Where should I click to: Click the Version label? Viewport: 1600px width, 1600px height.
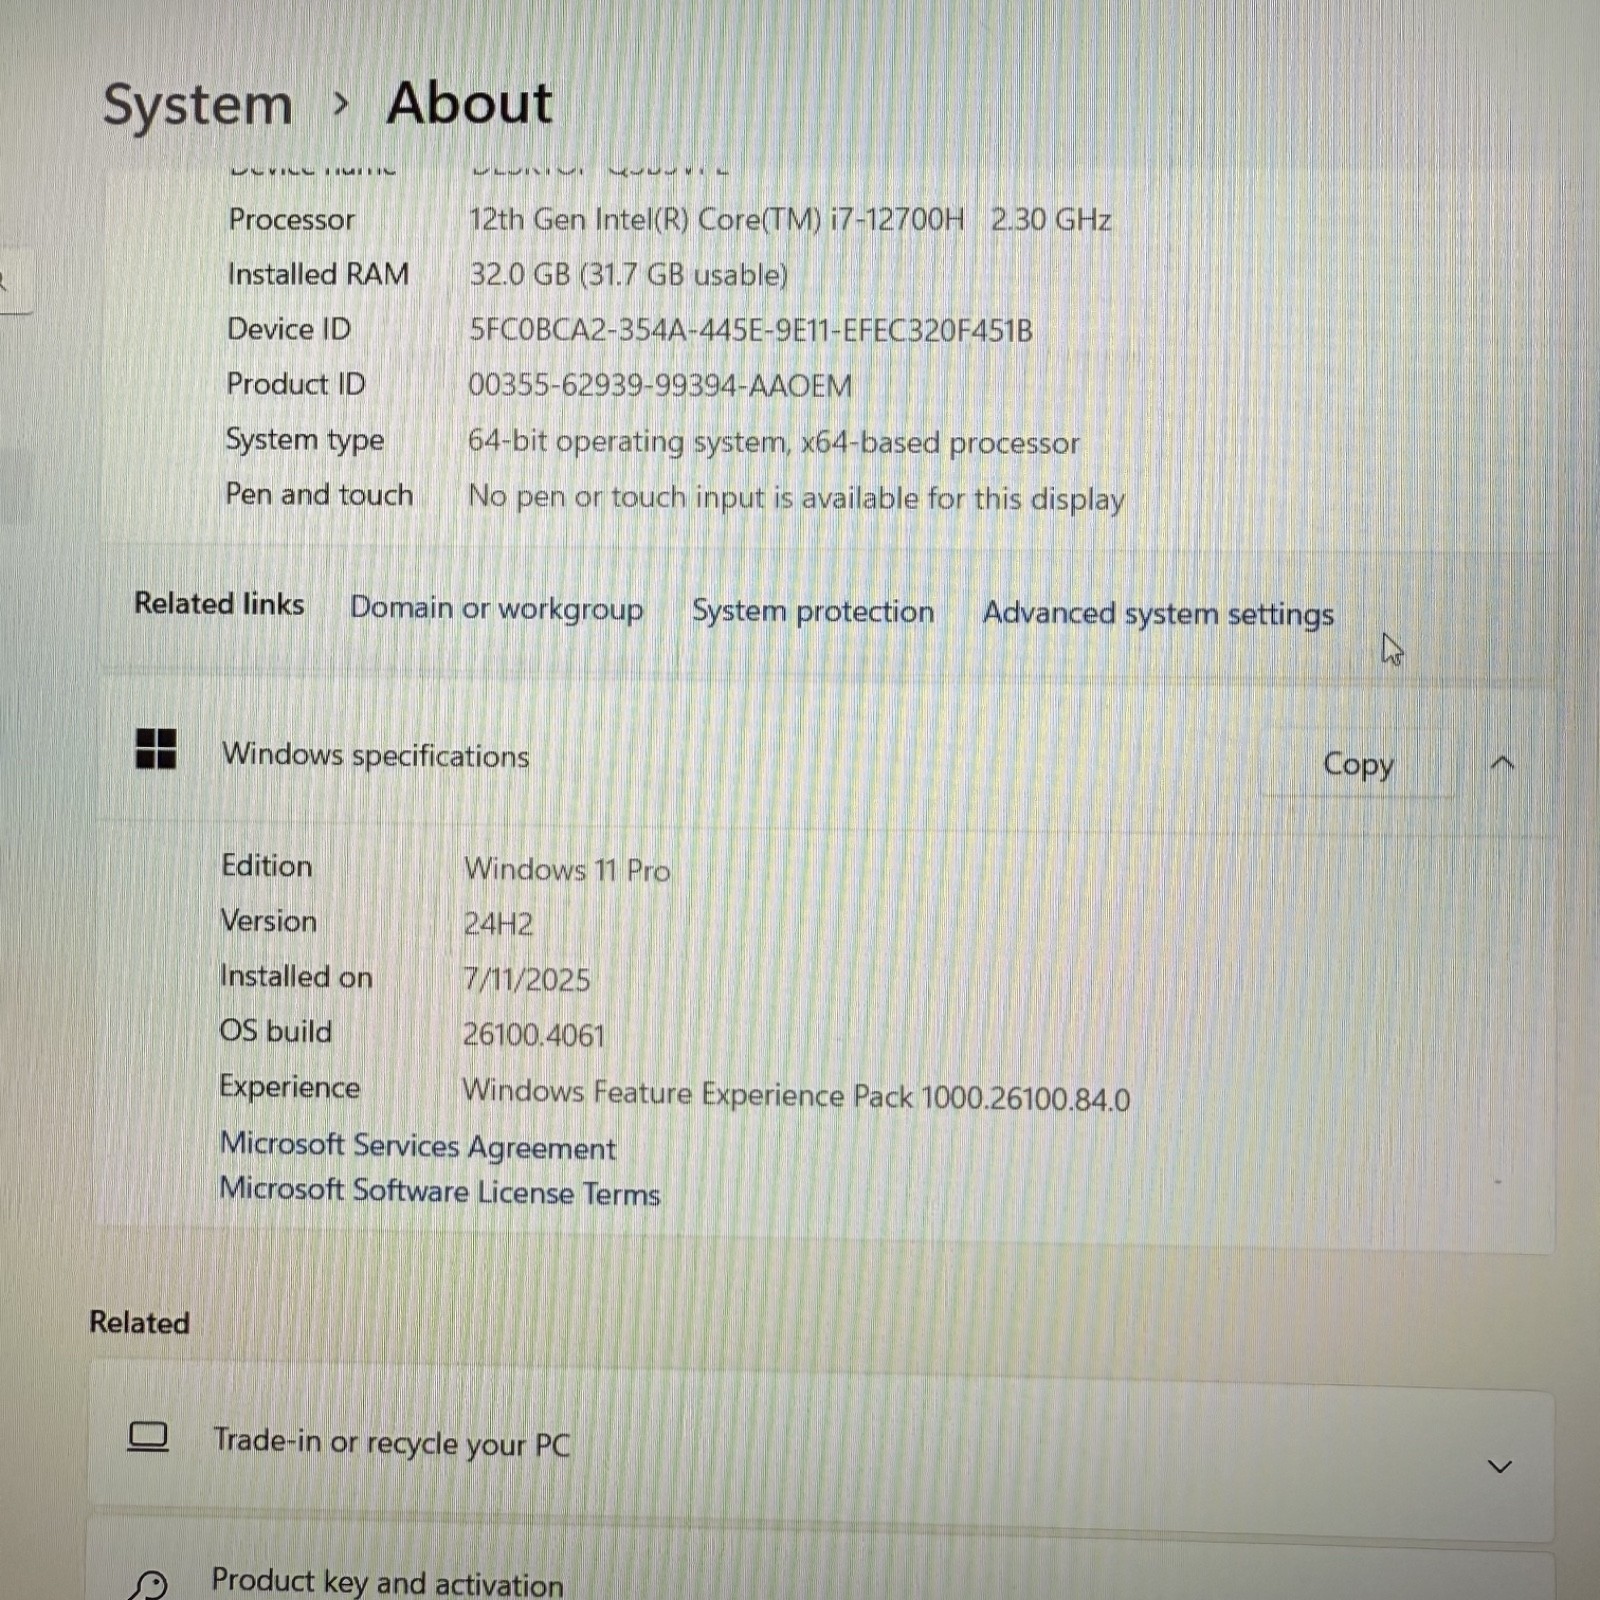[x=268, y=920]
